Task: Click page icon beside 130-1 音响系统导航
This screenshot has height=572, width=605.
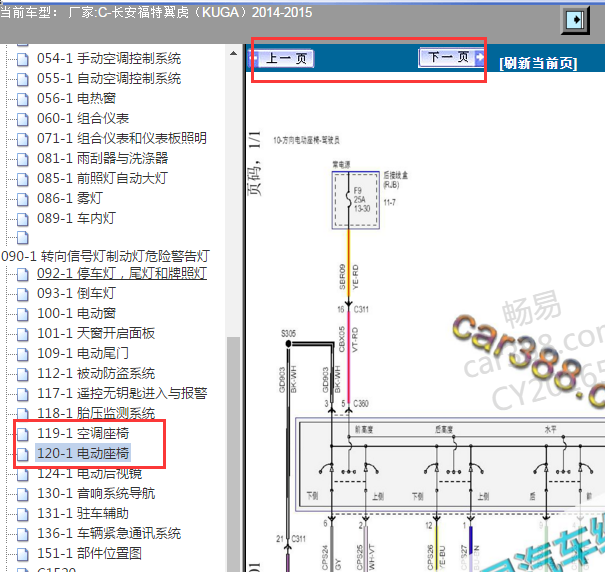Action: pyautogui.click(x=23, y=494)
